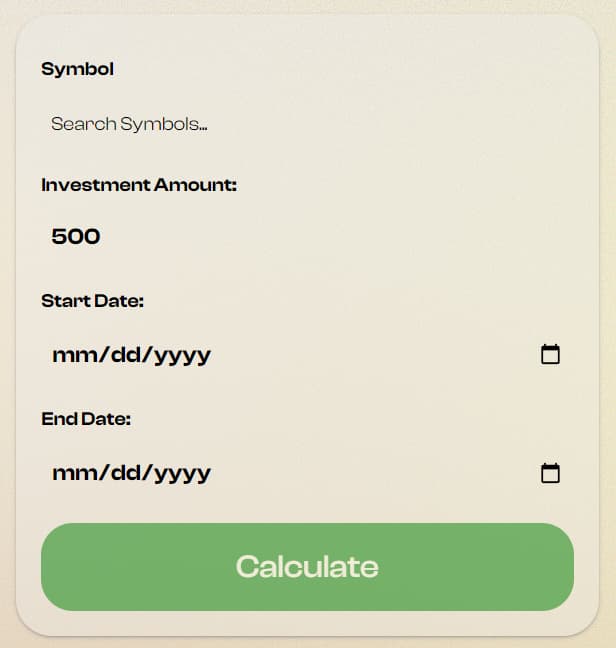Image resolution: width=616 pixels, height=648 pixels.
Task: Click the 500 value in the amount field
Action: pyautogui.click(x=76, y=237)
